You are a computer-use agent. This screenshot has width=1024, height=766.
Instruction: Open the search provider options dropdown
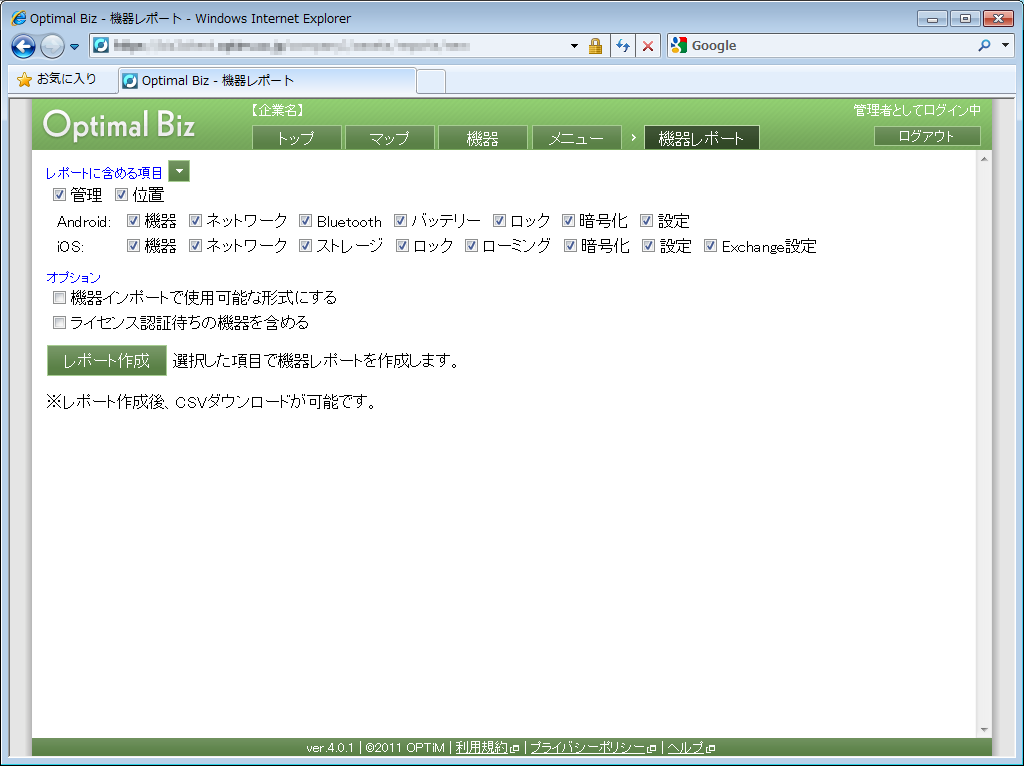1006,45
